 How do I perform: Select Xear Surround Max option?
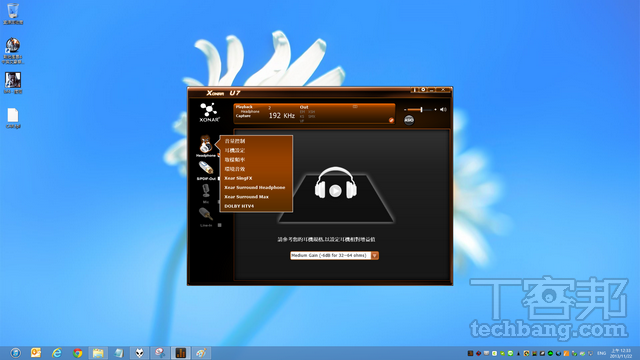[x=247, y=197]
